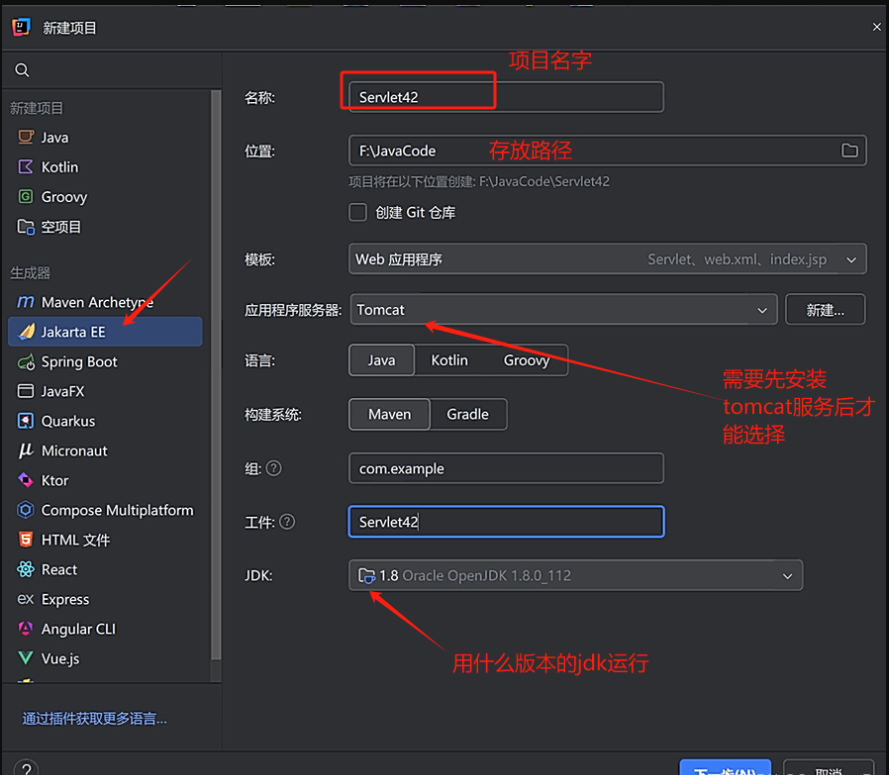This screenshot has height=775, width=889.
Task: Select 空项目 empty project item
Action: [x=105, y=227]
